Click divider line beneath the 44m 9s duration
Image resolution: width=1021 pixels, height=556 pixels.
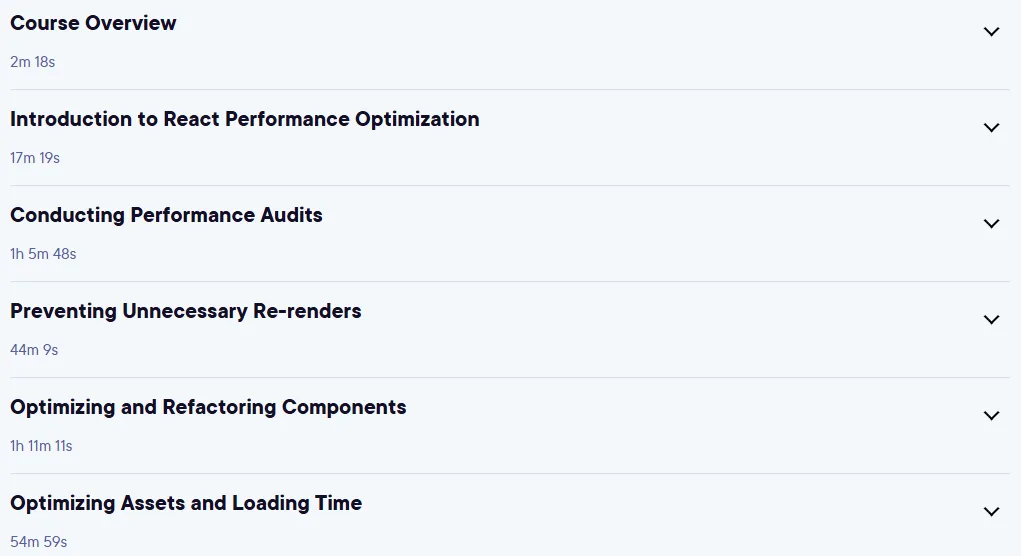pos(510,378)
